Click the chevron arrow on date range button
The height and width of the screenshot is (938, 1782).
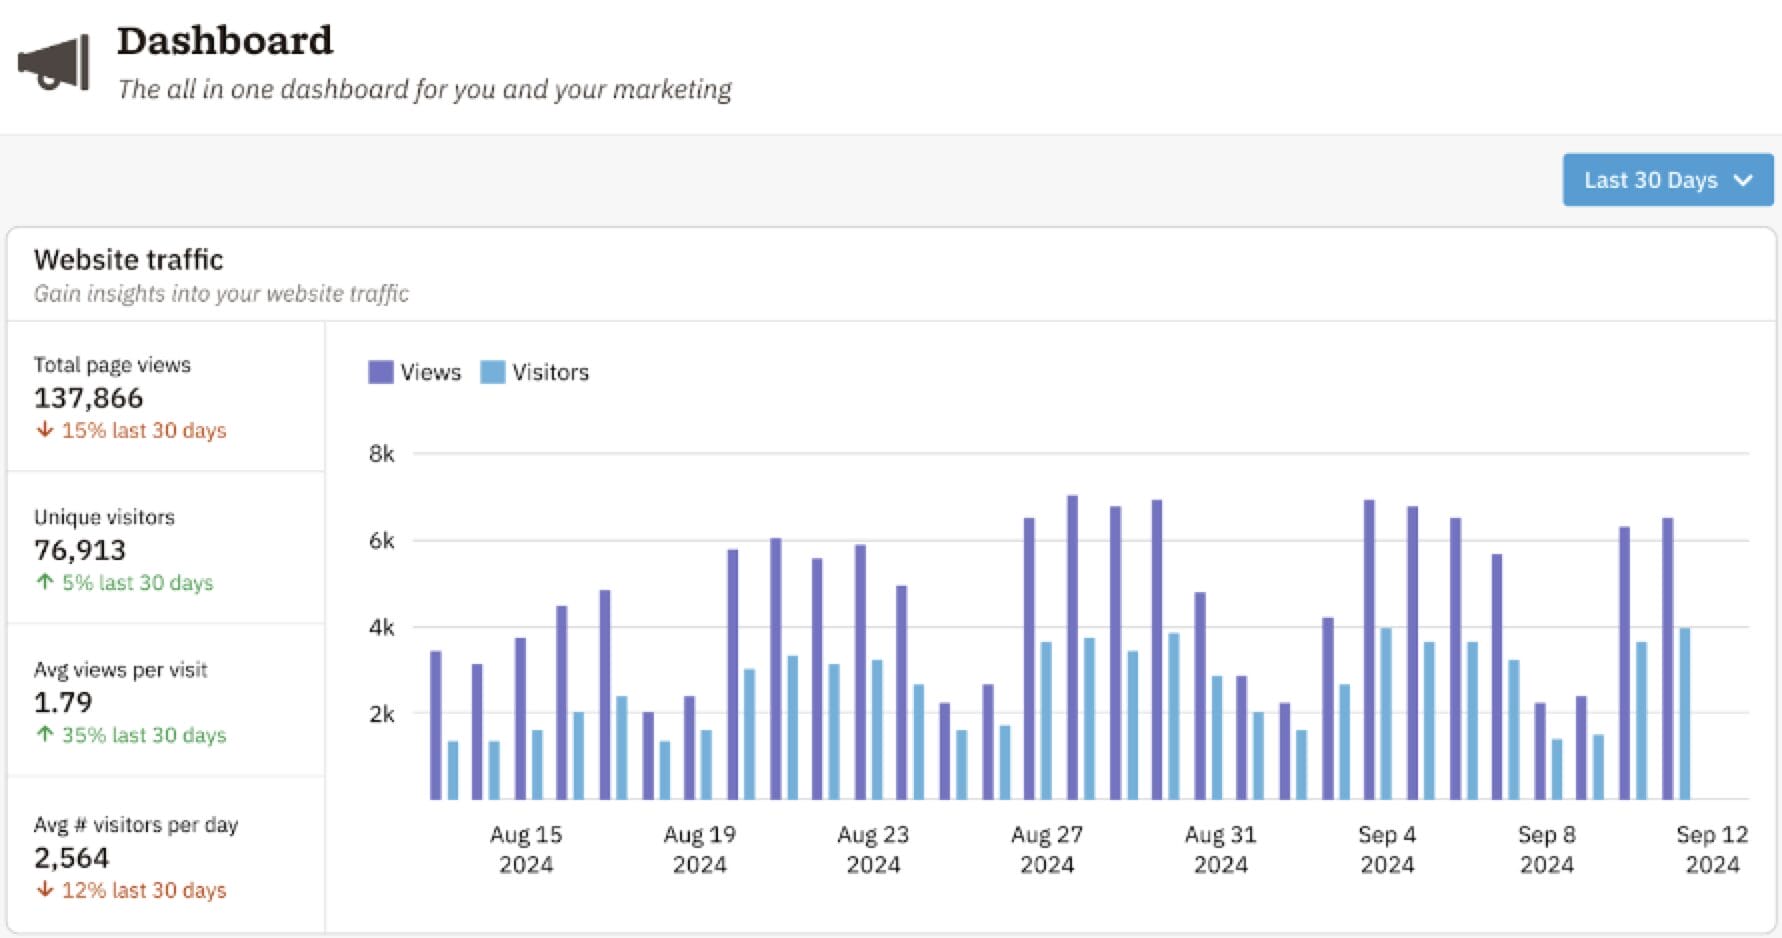point(1743,180)
